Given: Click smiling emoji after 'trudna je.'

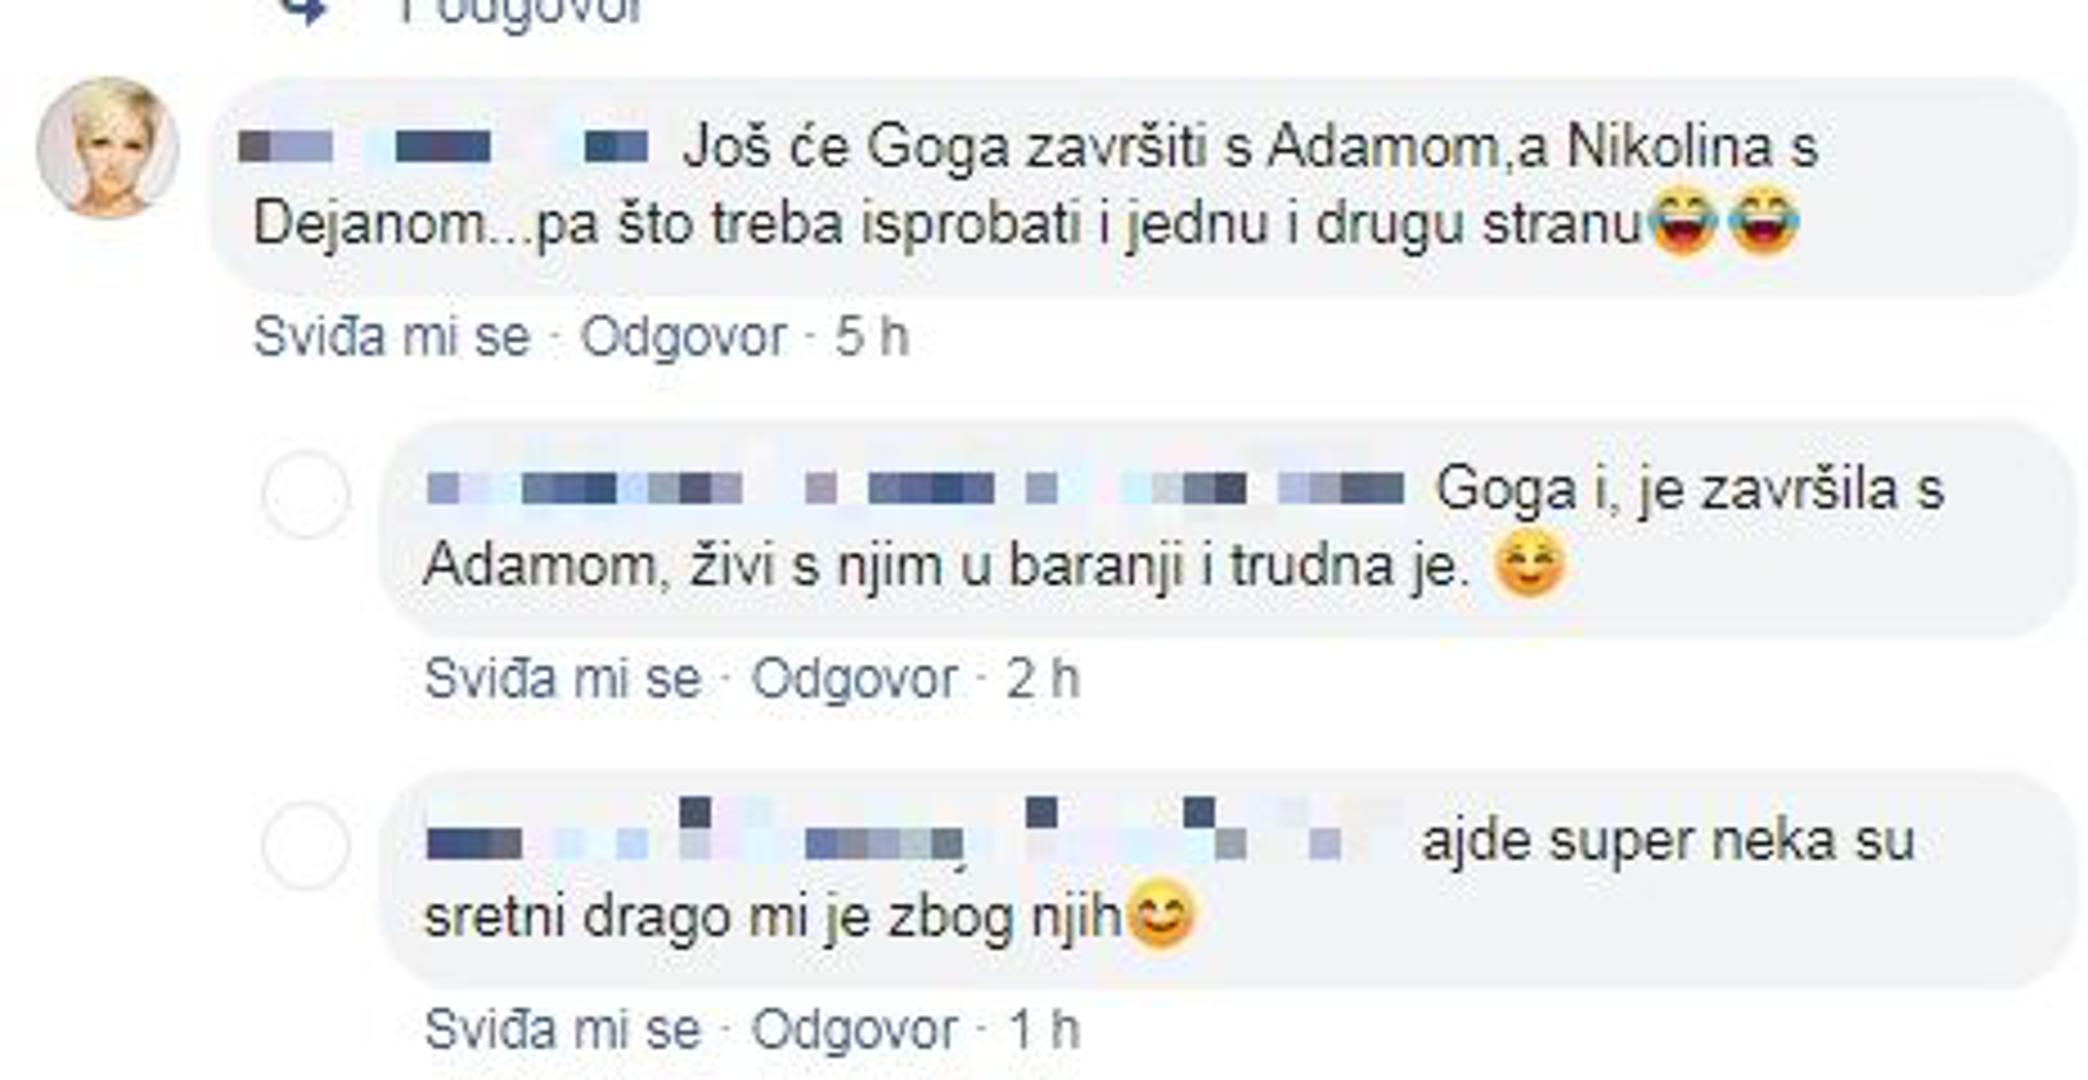Looking at the screenshot, I should (1529, 565).
